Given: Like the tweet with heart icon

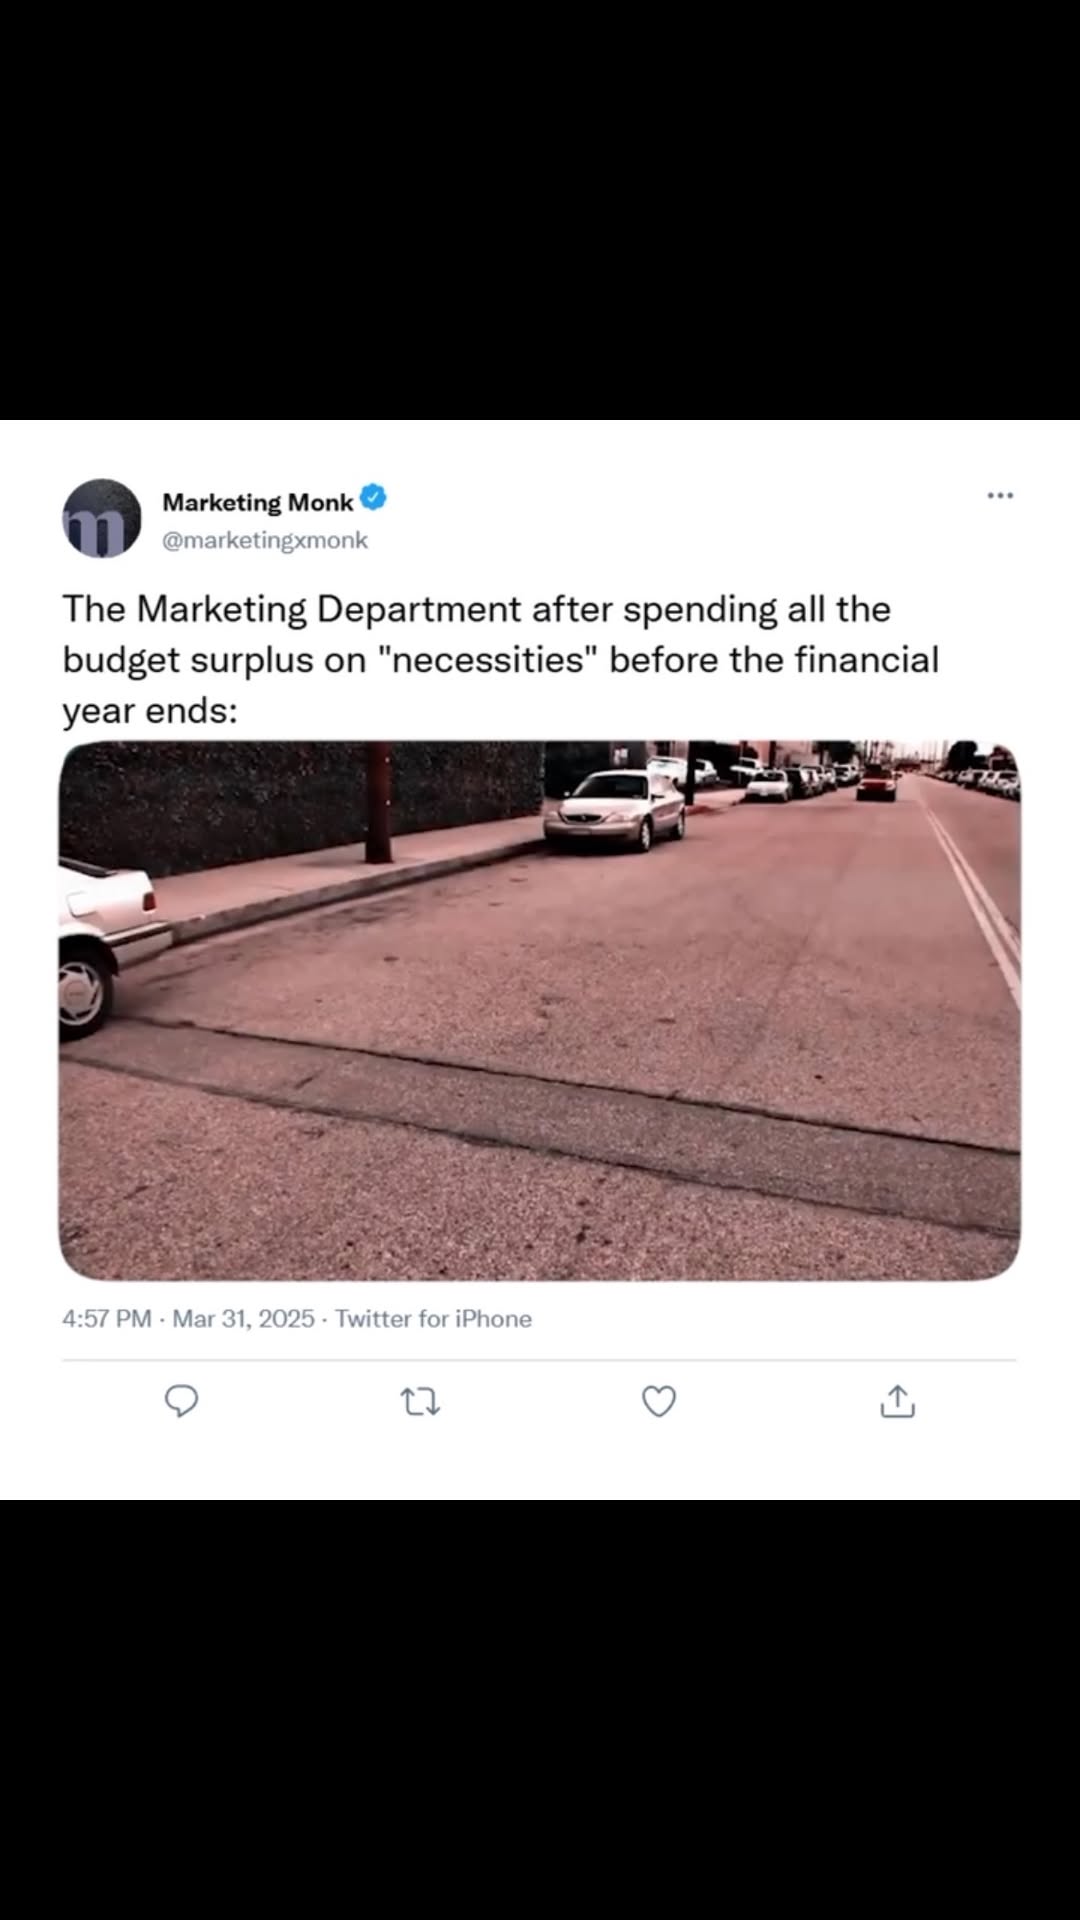Looking at the screenshot, I should [659, 1401].
